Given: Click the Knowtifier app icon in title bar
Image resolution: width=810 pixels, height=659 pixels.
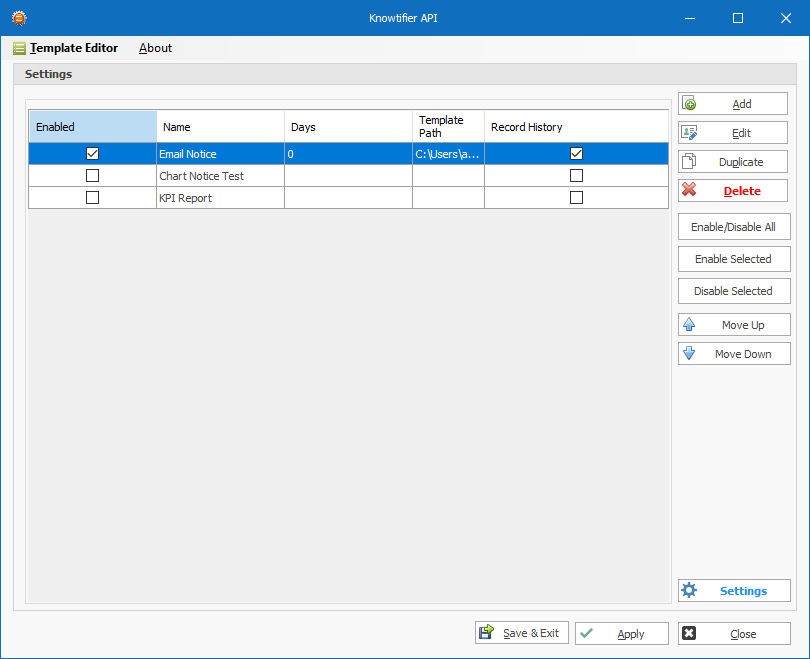Looking at the screenshot, I should [19, 18].
